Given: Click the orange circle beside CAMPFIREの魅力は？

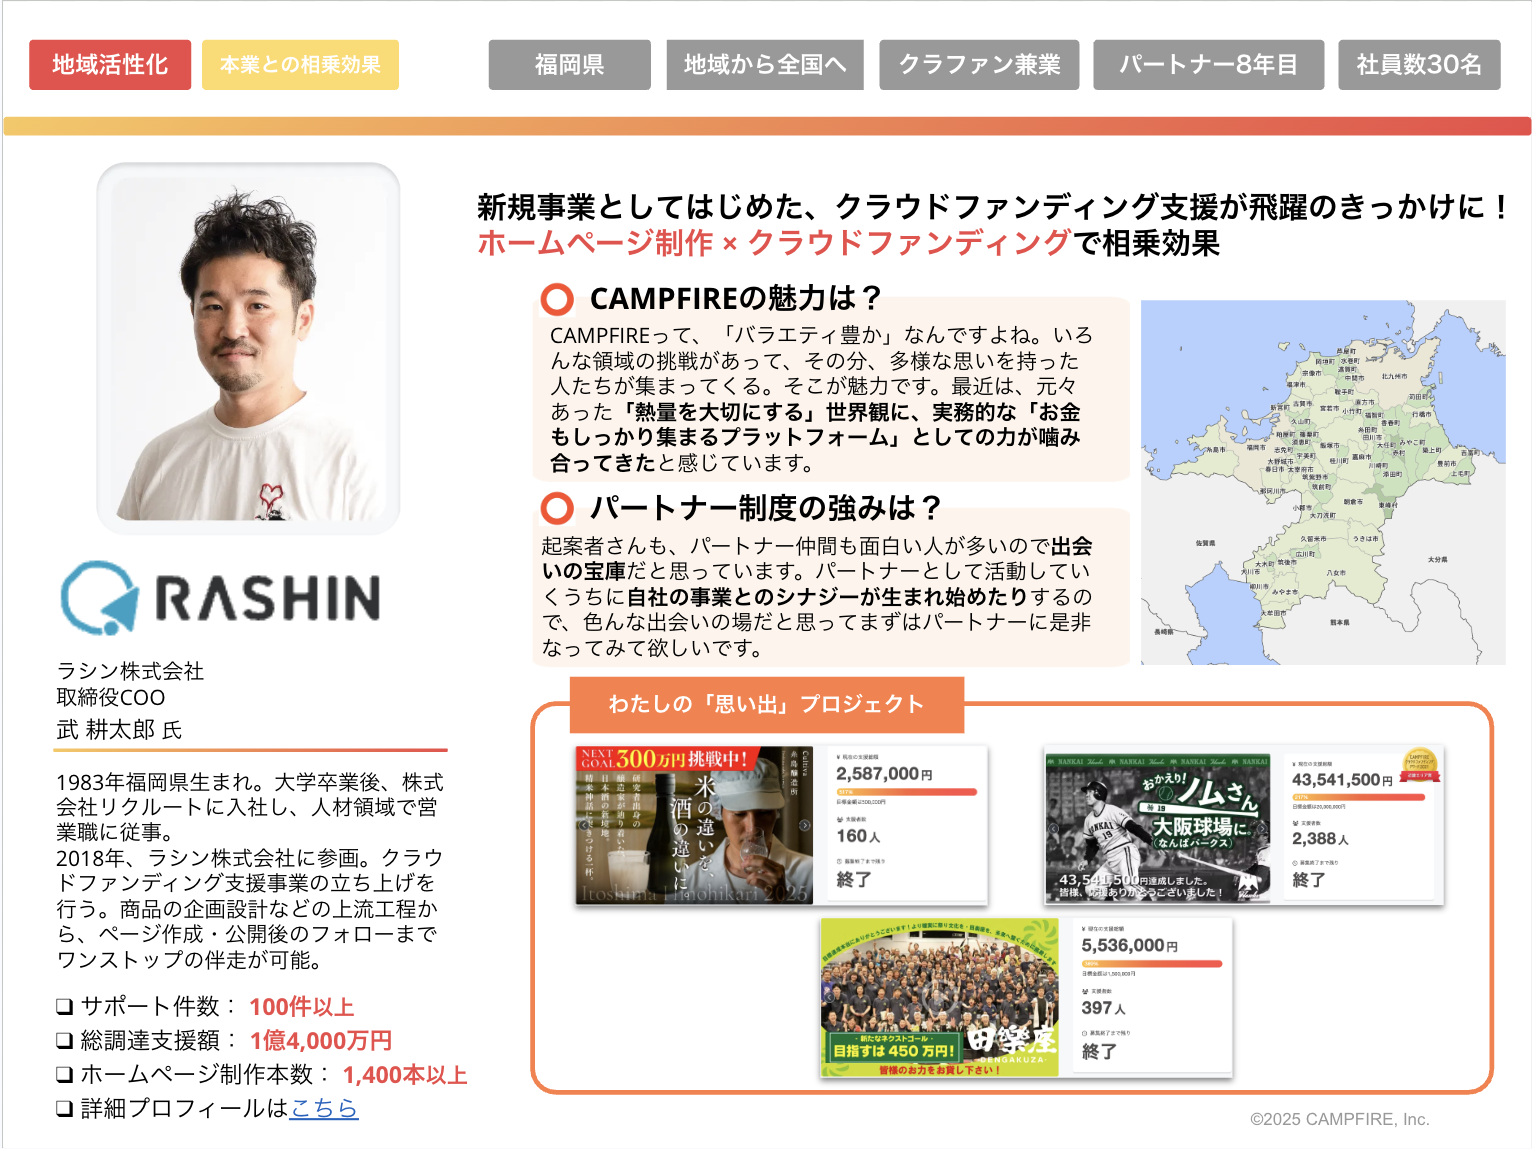Looking at the screenshot, I should tap(557, 299).
